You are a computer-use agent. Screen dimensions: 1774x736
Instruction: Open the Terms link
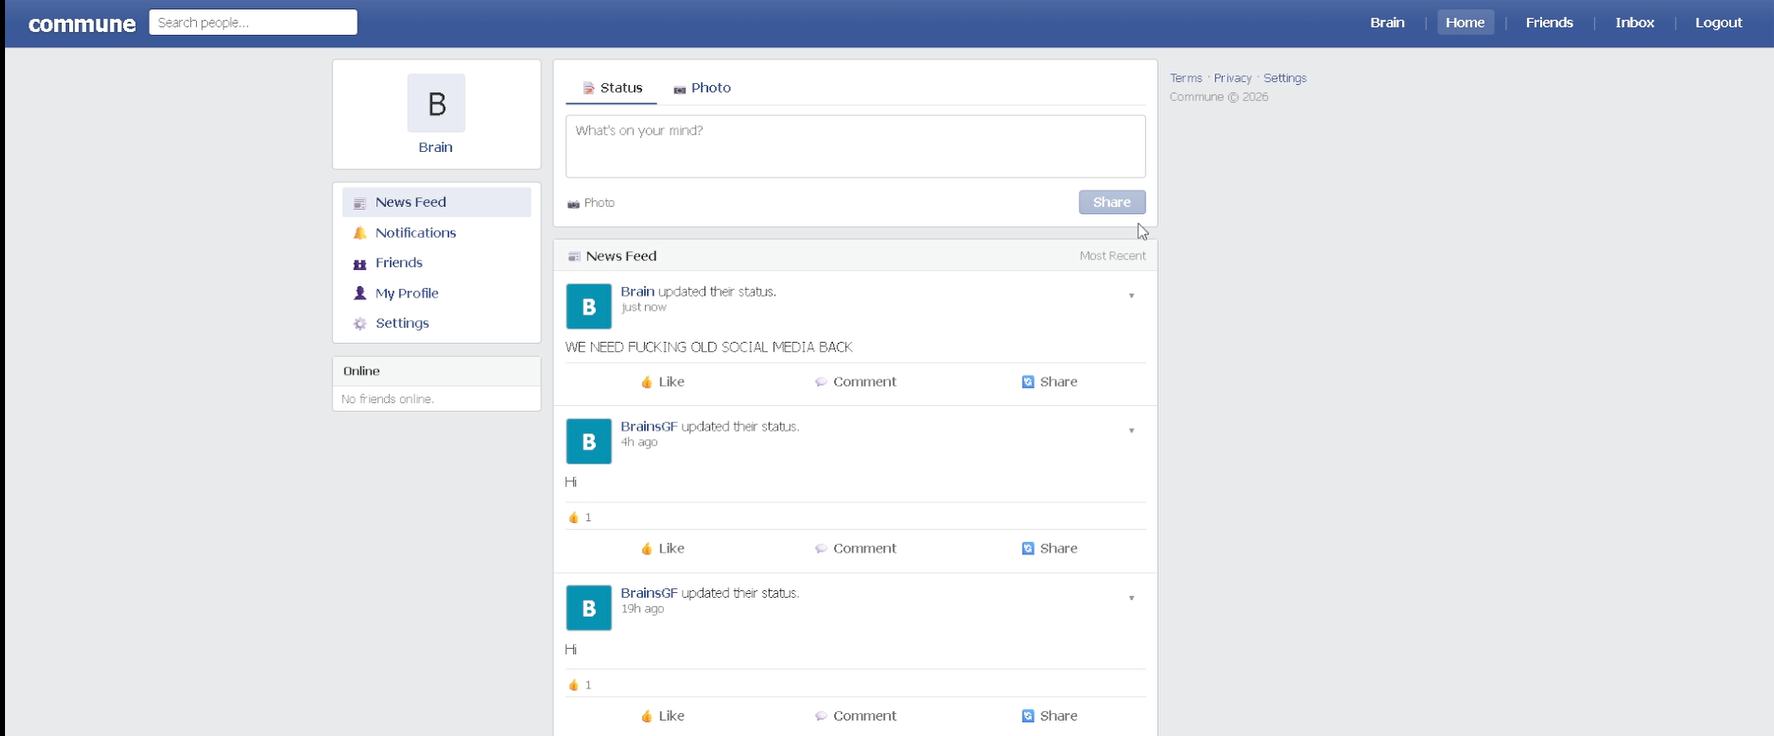pos(1186,78)
